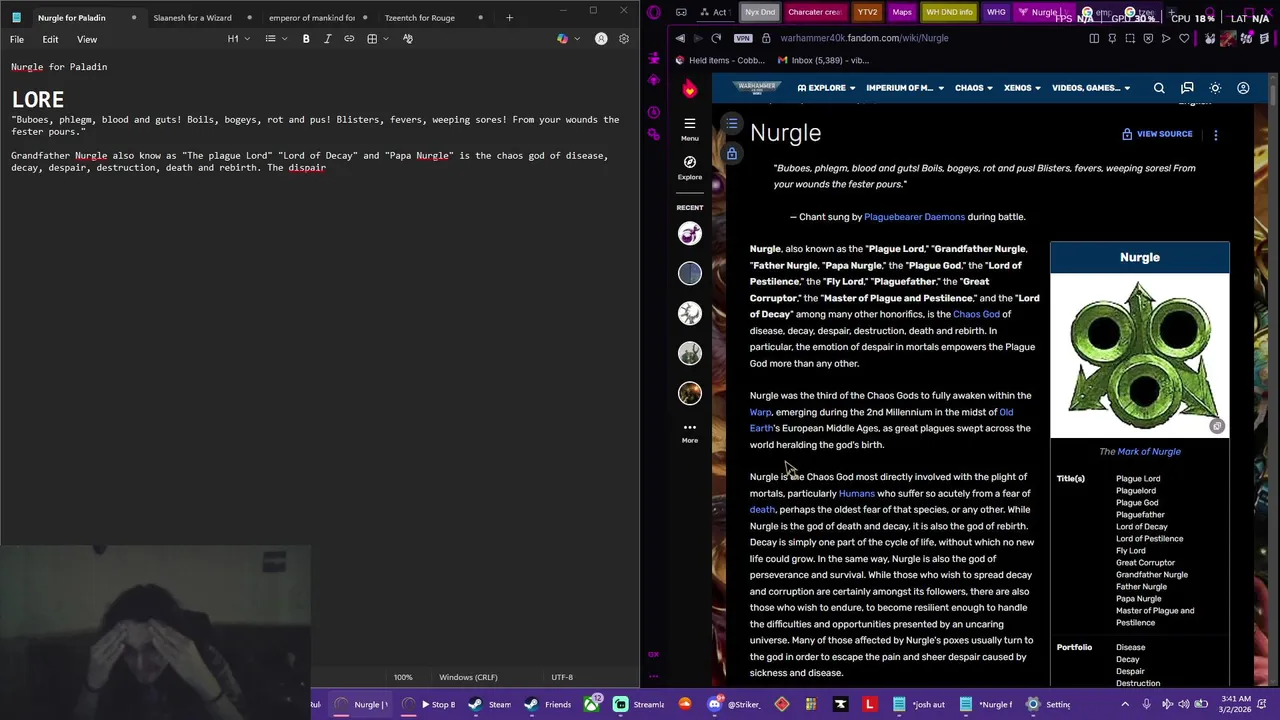Open the wiki Discuss chat icon

1187,88
